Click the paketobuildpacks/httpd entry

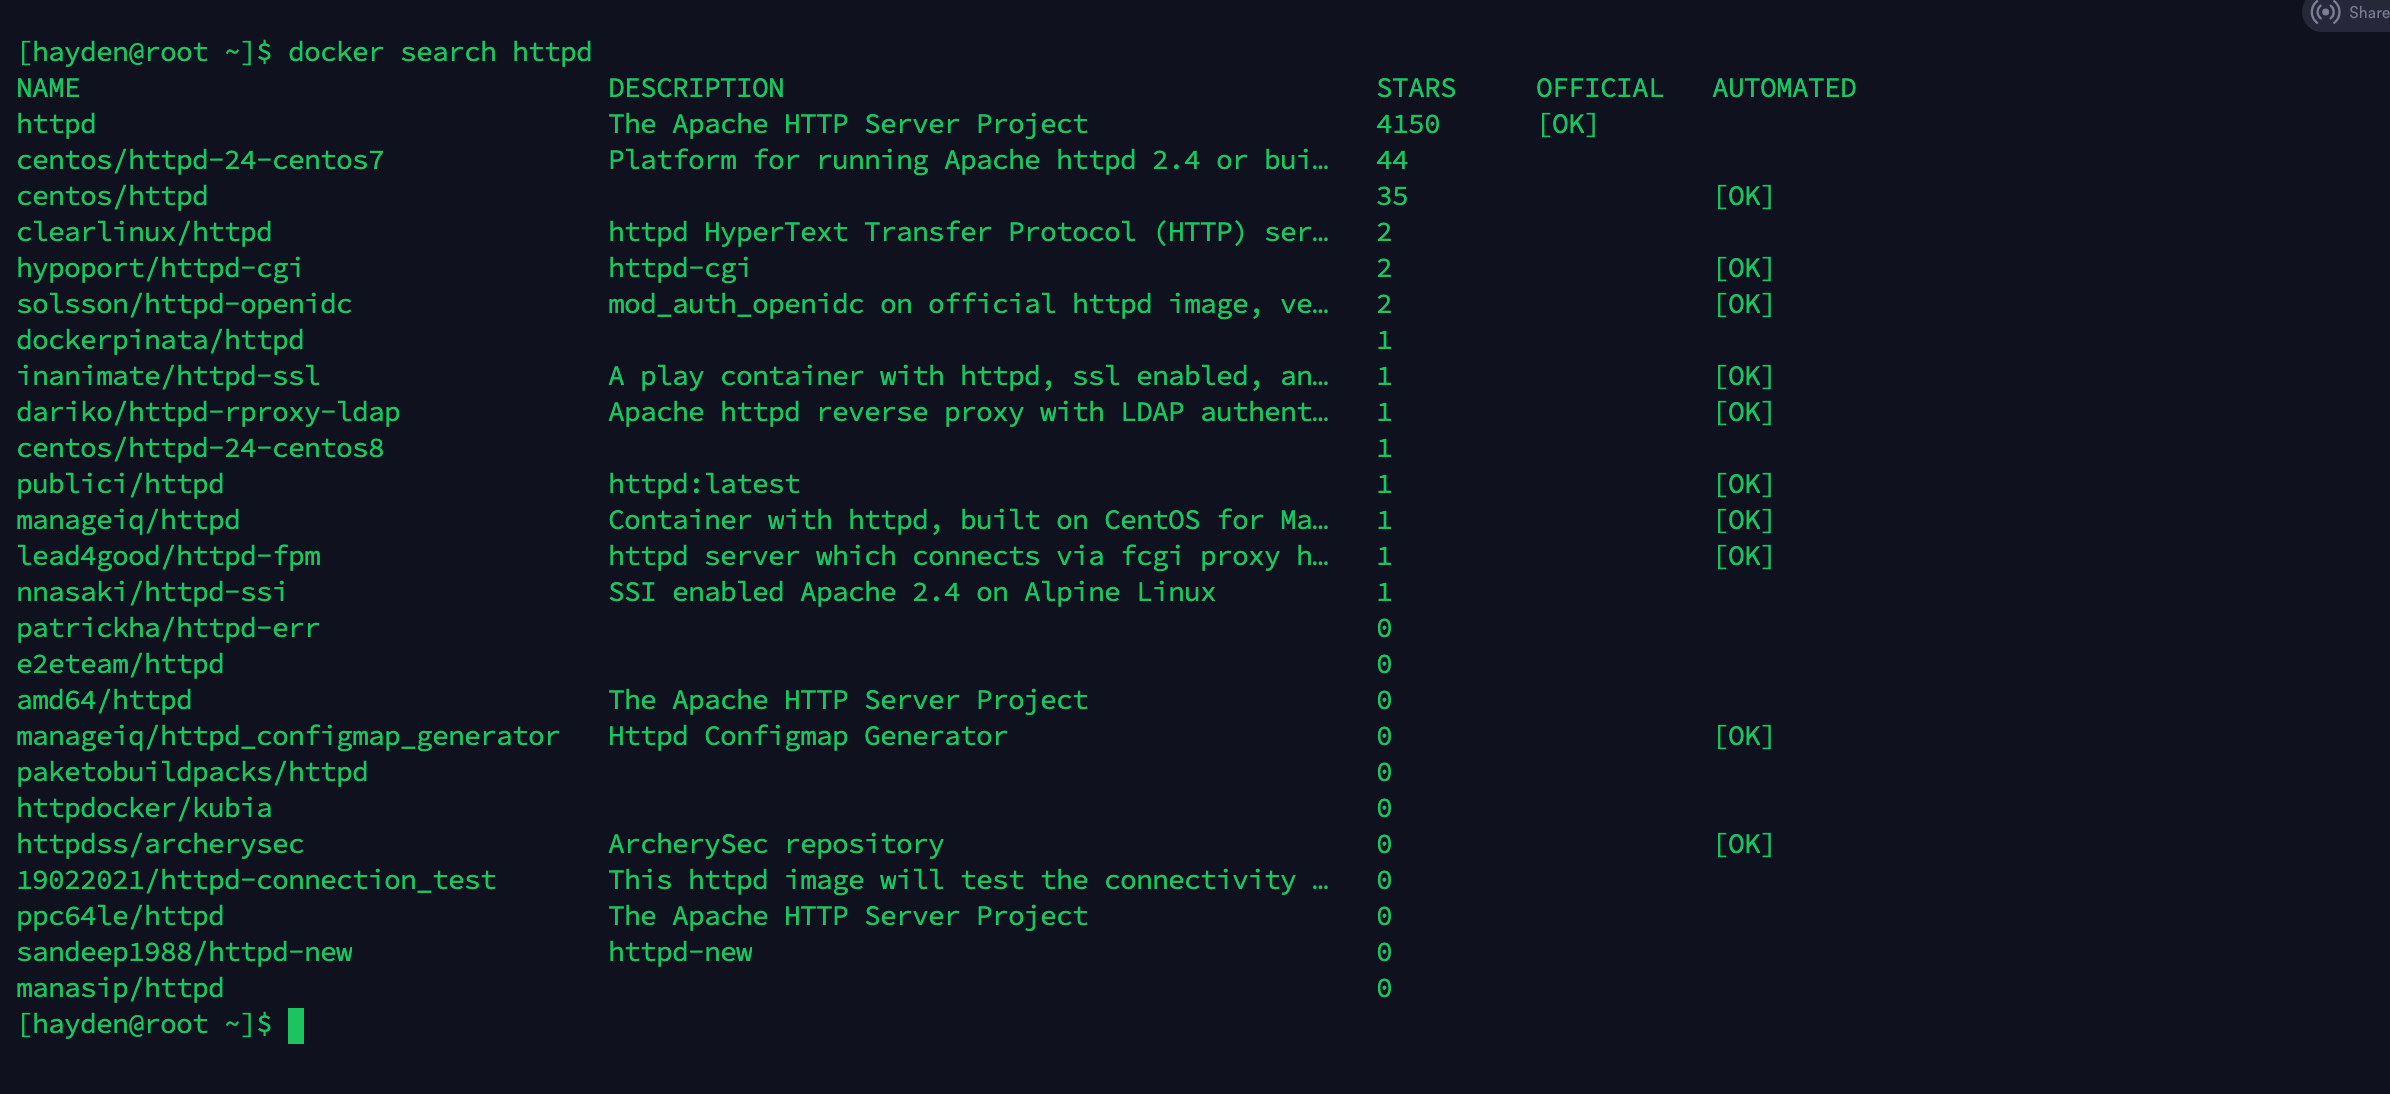(192, 773)
